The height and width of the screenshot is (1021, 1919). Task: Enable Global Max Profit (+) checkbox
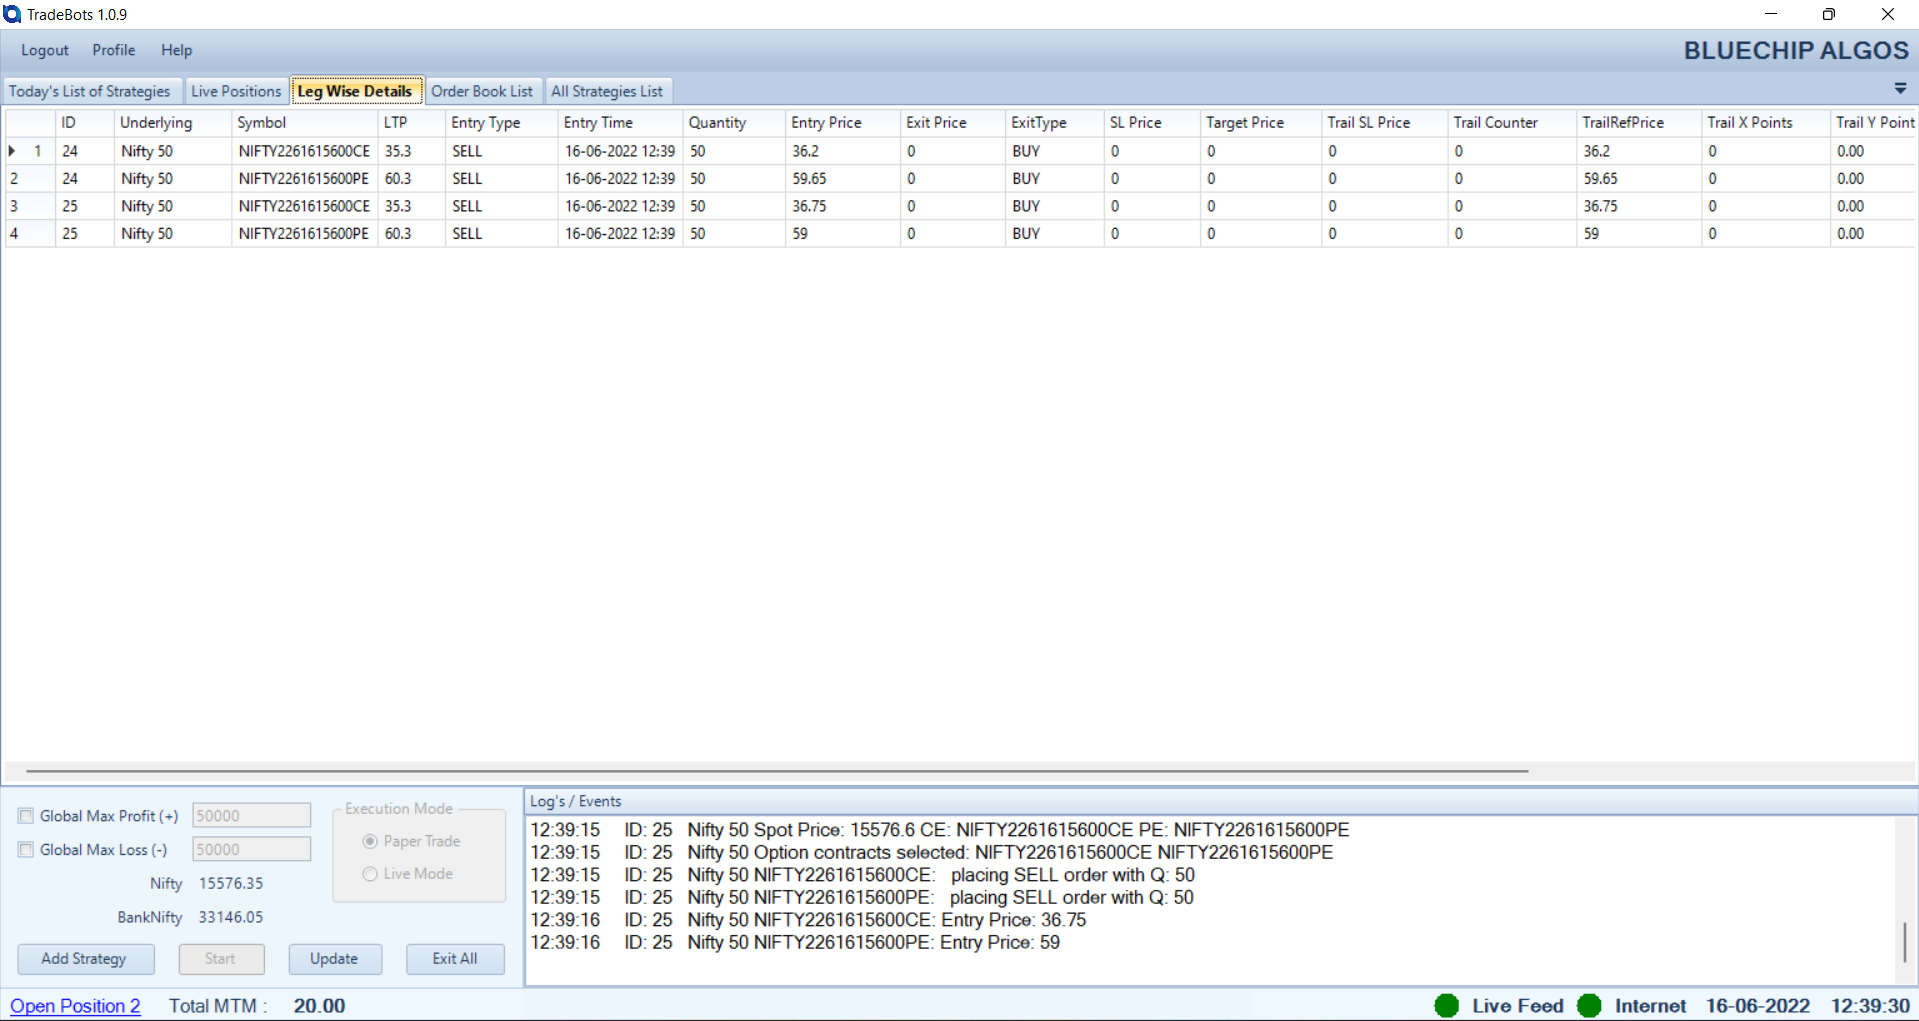(x=26, y=816)
